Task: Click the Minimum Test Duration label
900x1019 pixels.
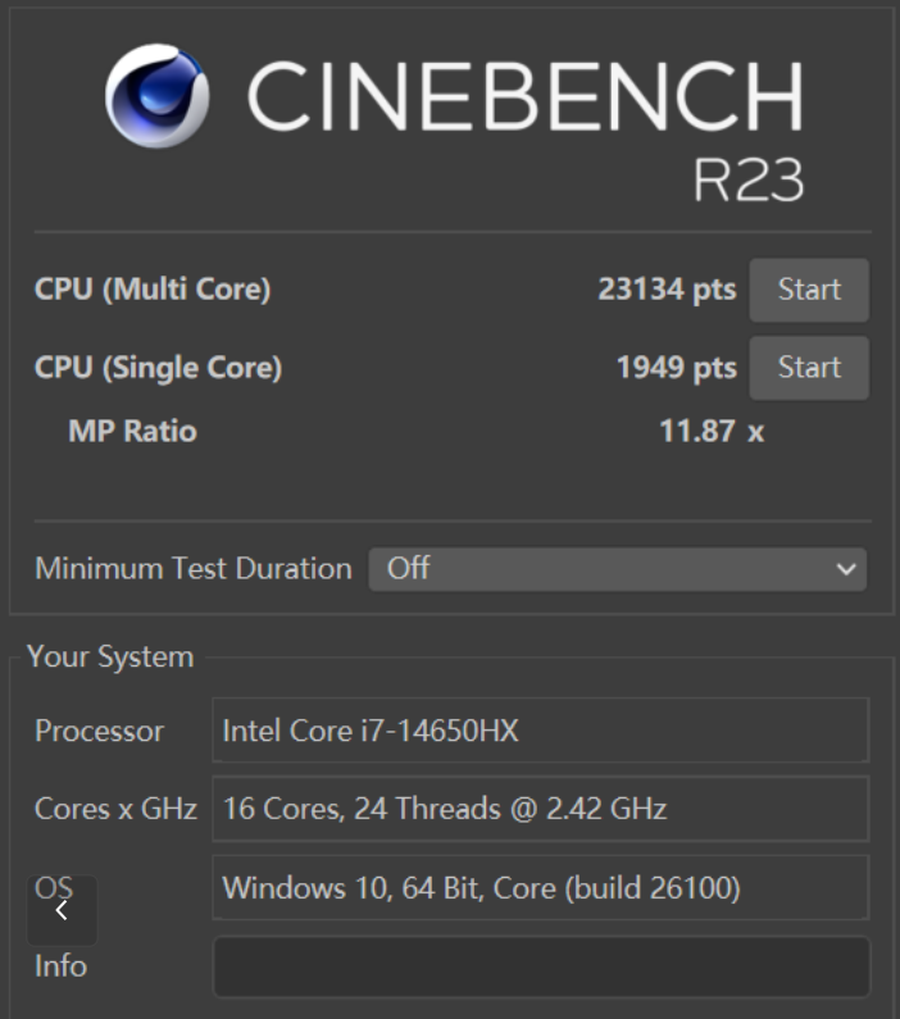Action: 193,569
